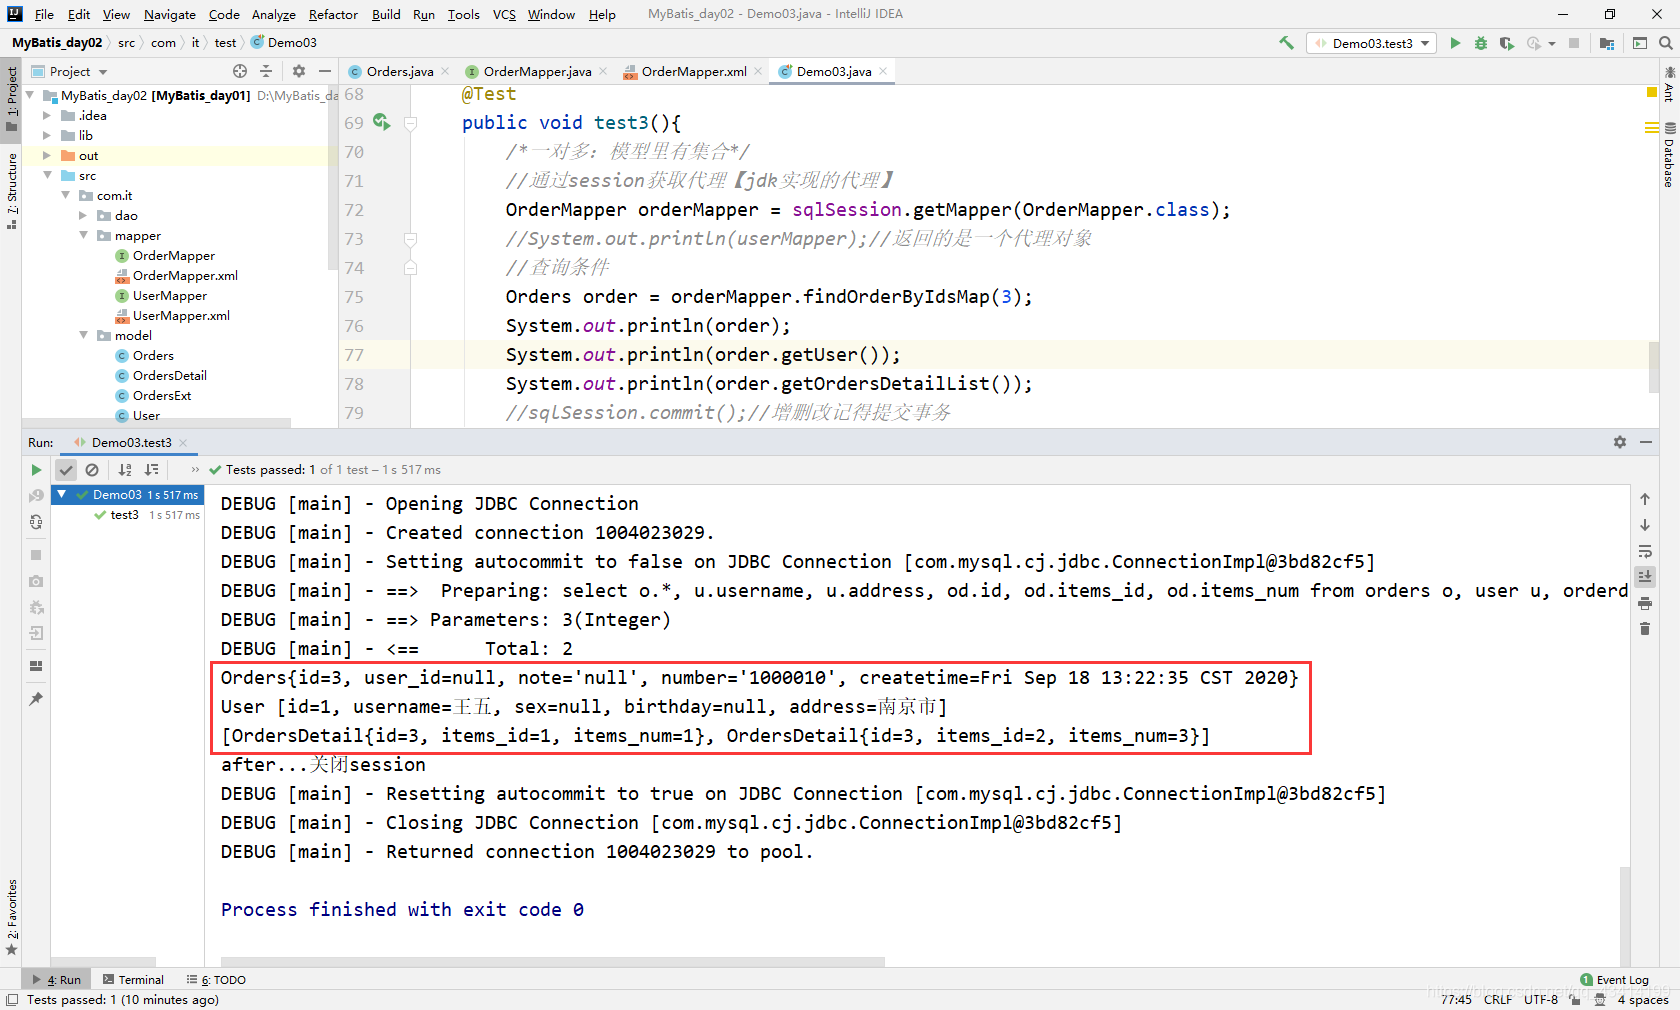This screenshot has width=1680, height=1010.
Task: Open Demo03.test3 run configuration dropdown
Action: click(1371, 43)
